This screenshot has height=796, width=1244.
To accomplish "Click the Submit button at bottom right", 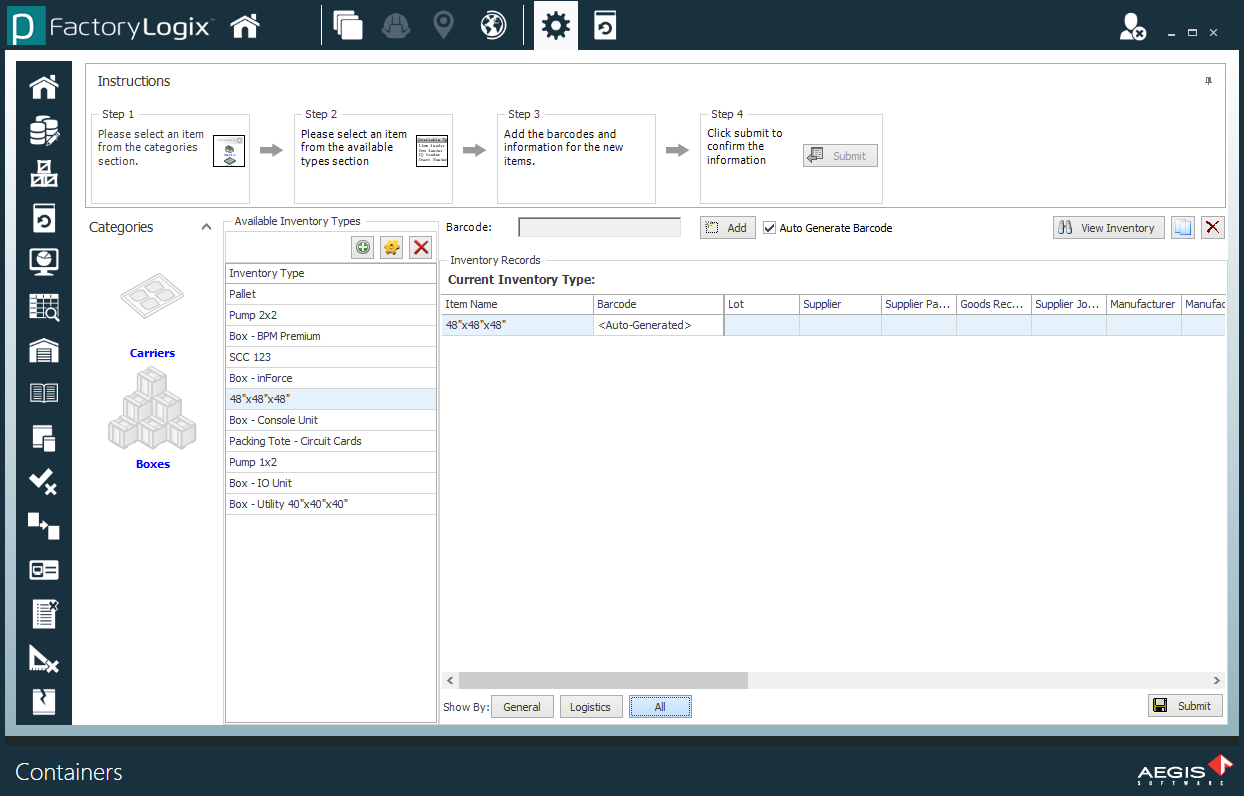I will click(x=1185, y=706).
